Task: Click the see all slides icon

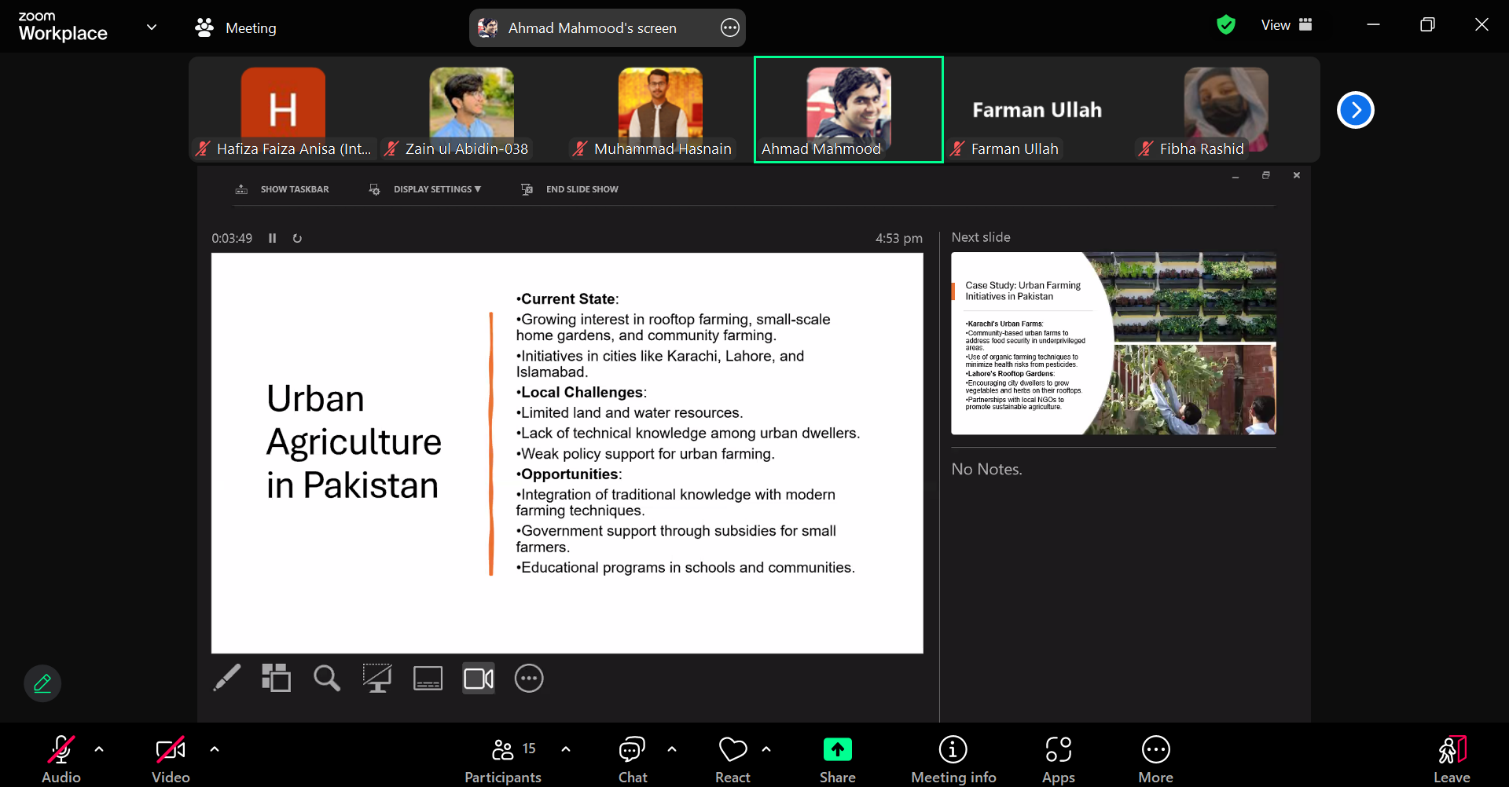Action: pyautogui.click(x=276, y=678)
